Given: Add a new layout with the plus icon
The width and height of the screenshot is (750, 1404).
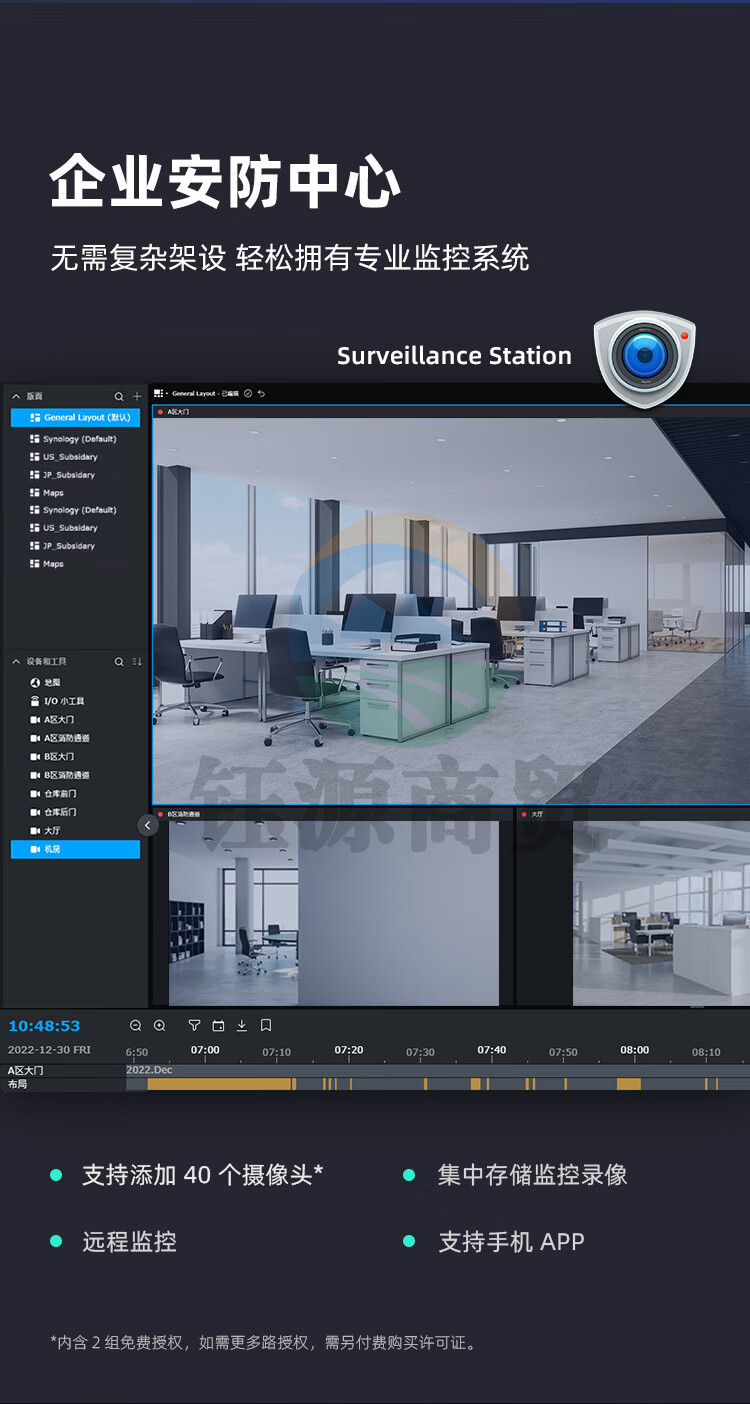Looking at the screenshot, I should [x=137, y=397].
